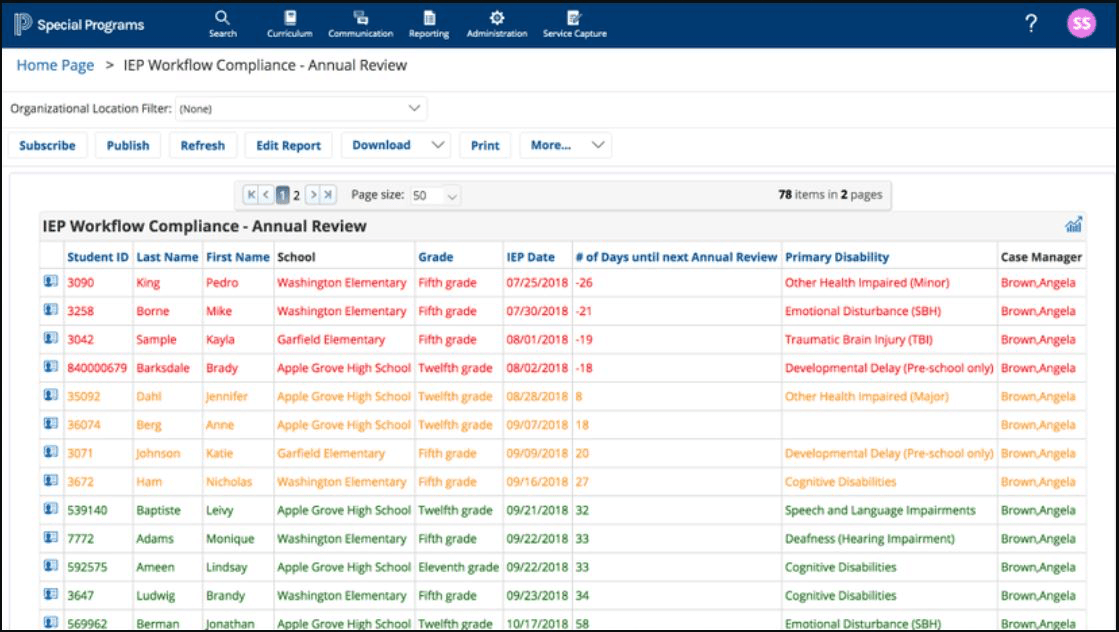The image size is (1119, 632).
Task: Open the Service Capture icon
Action: [x=574, y=24]
